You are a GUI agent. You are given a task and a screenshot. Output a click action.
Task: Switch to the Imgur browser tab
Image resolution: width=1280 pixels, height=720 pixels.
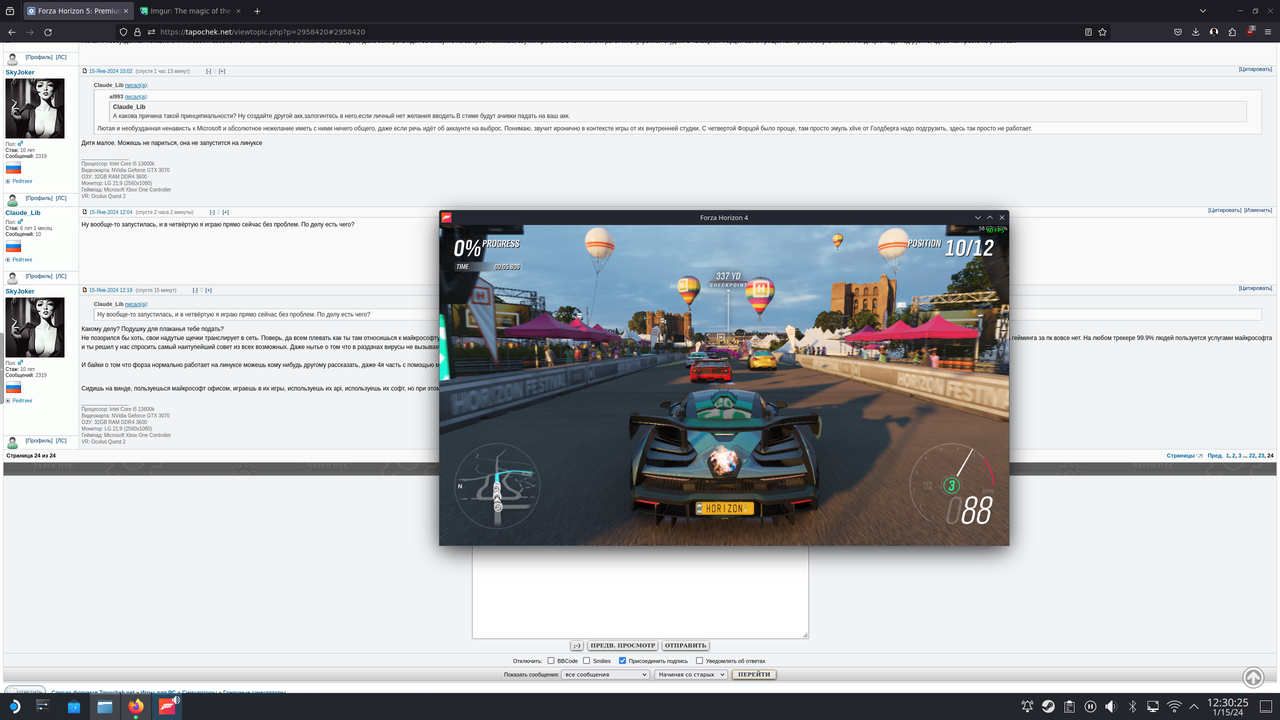click(x=188, y=11)
